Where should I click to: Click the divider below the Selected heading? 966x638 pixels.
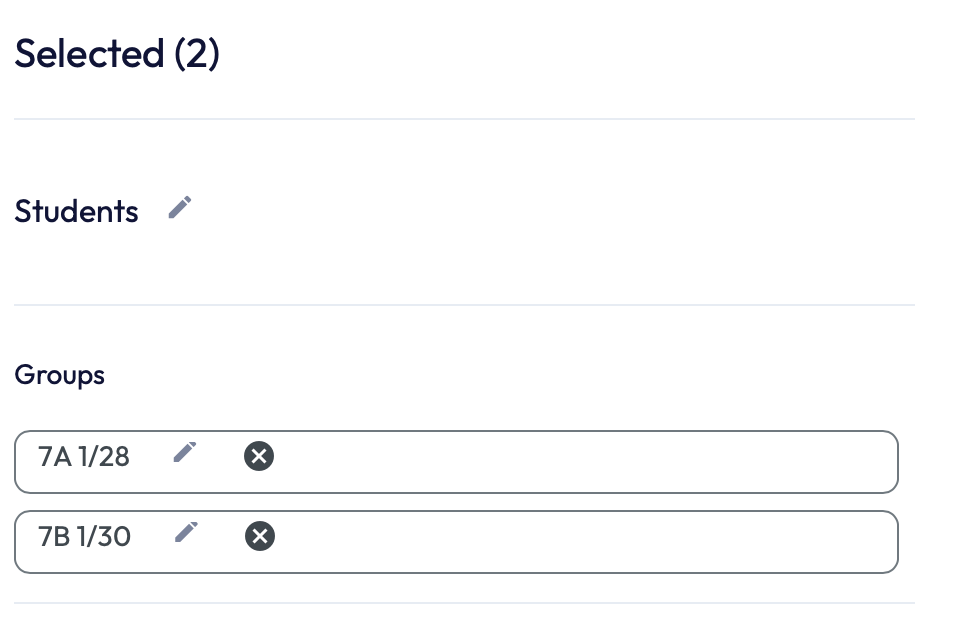[464, 119]
